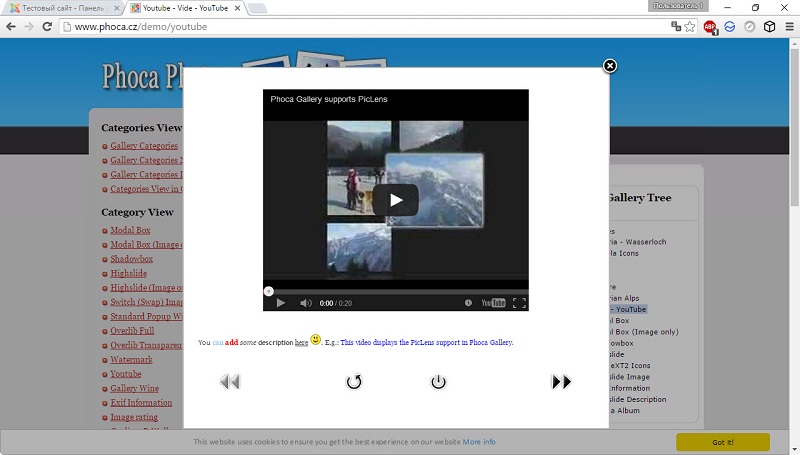Select YouTube in the Gallery Tree
Viewport: 800px width, 455px height.
click(x=628, y=309)
